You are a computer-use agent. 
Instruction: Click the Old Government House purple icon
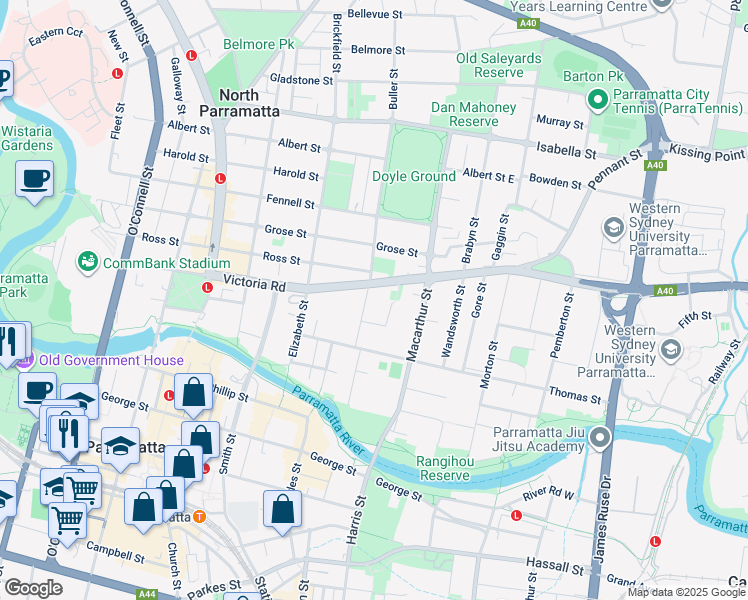pos(25,361)
